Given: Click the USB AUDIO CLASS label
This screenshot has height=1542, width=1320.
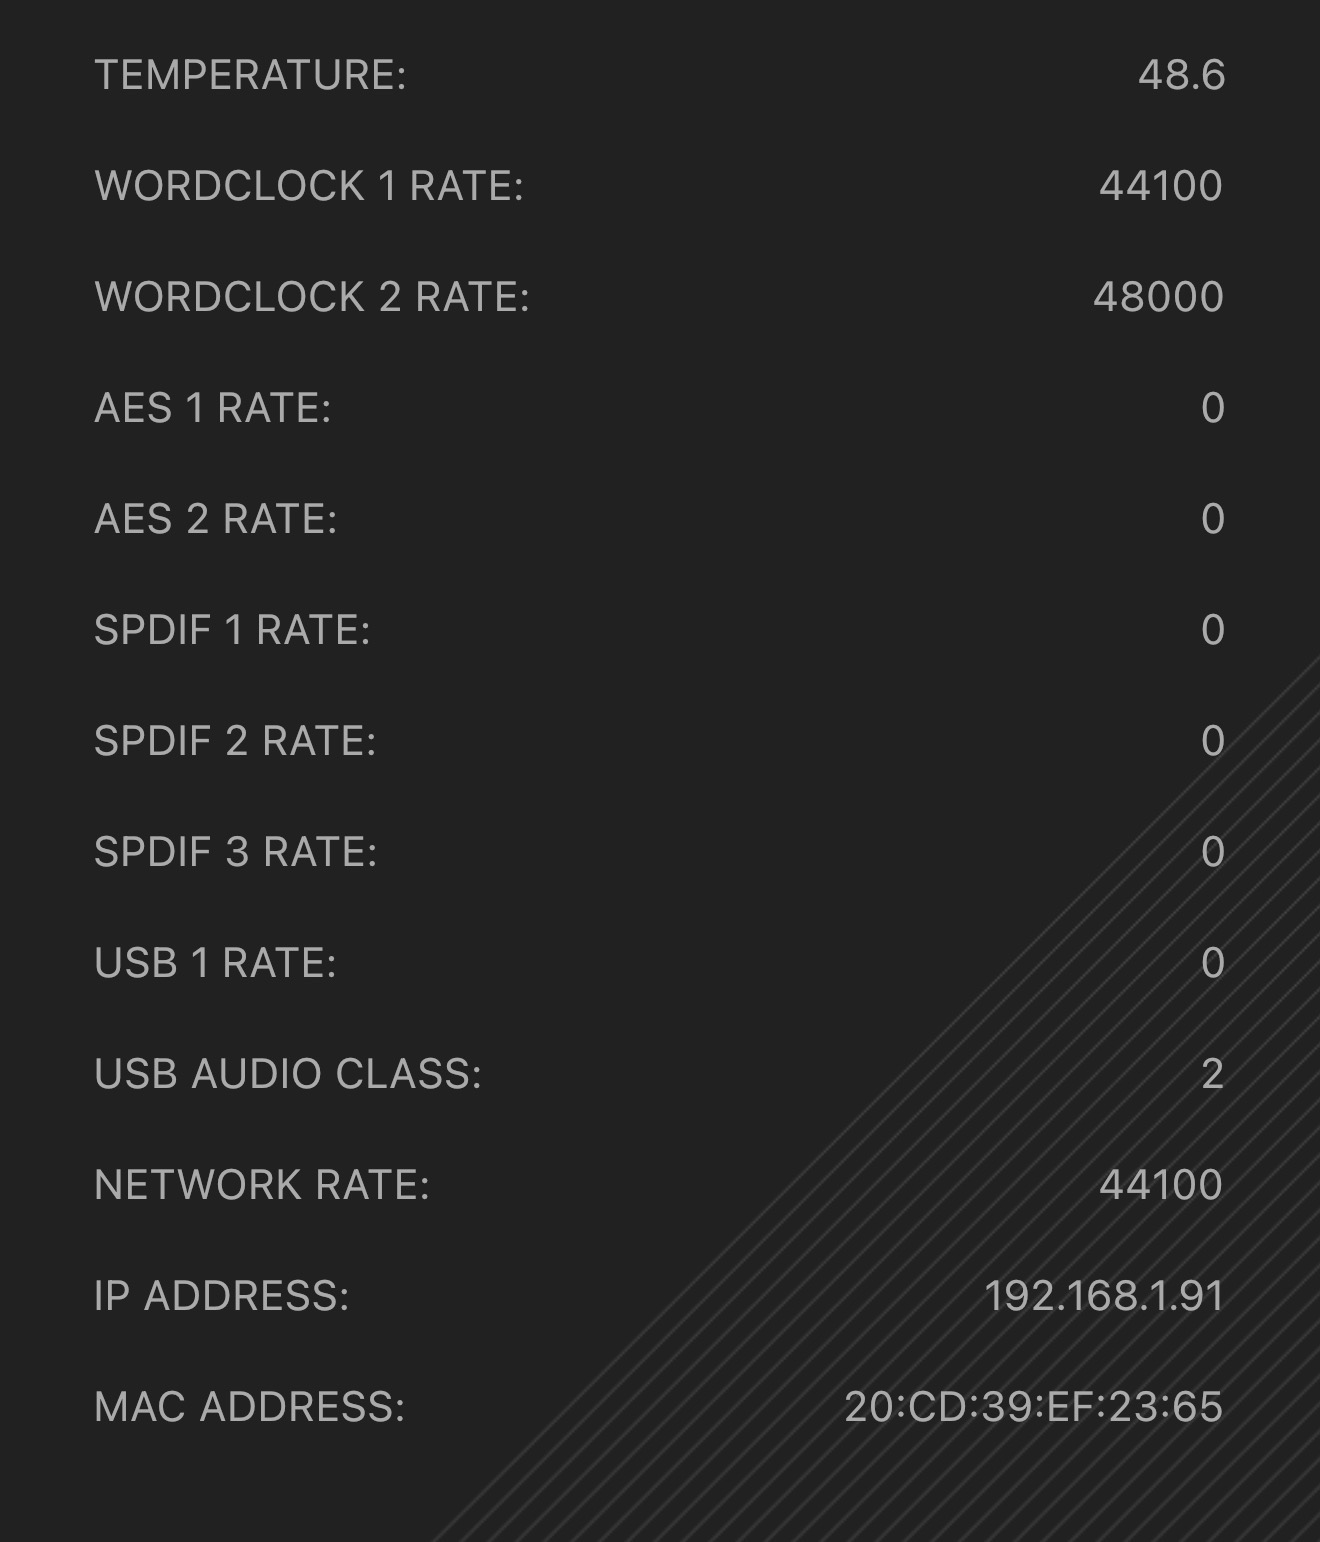Looking at the screenshot, I should pos(287,1075).
